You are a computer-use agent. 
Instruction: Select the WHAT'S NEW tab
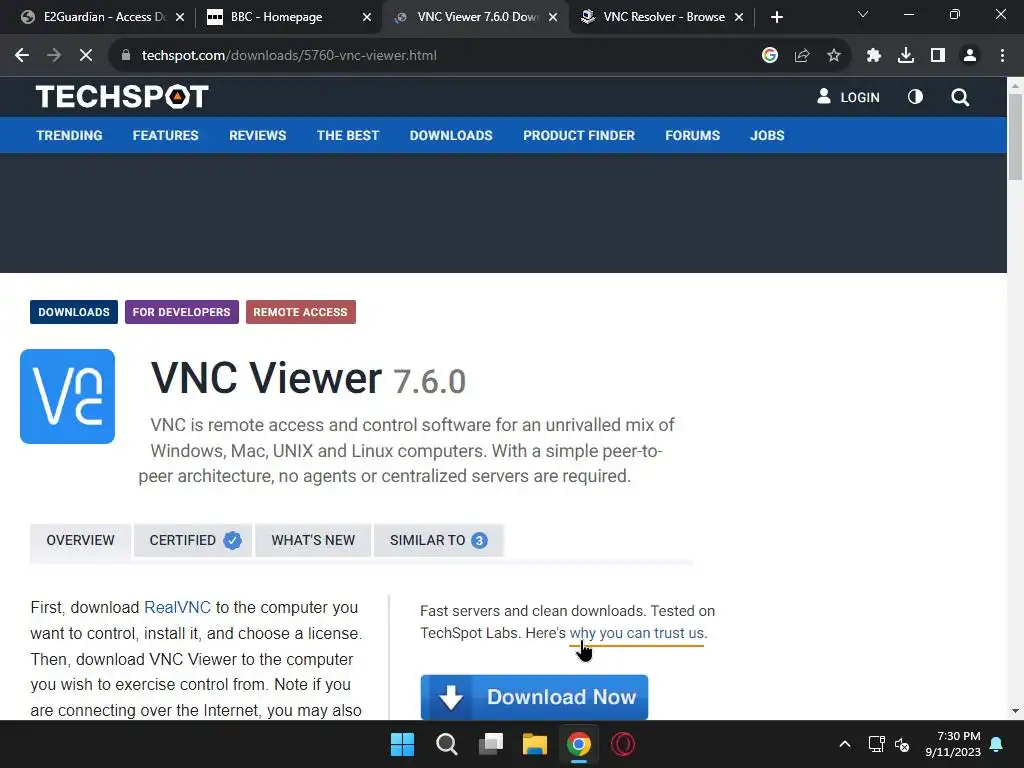(x=313, y=541)
